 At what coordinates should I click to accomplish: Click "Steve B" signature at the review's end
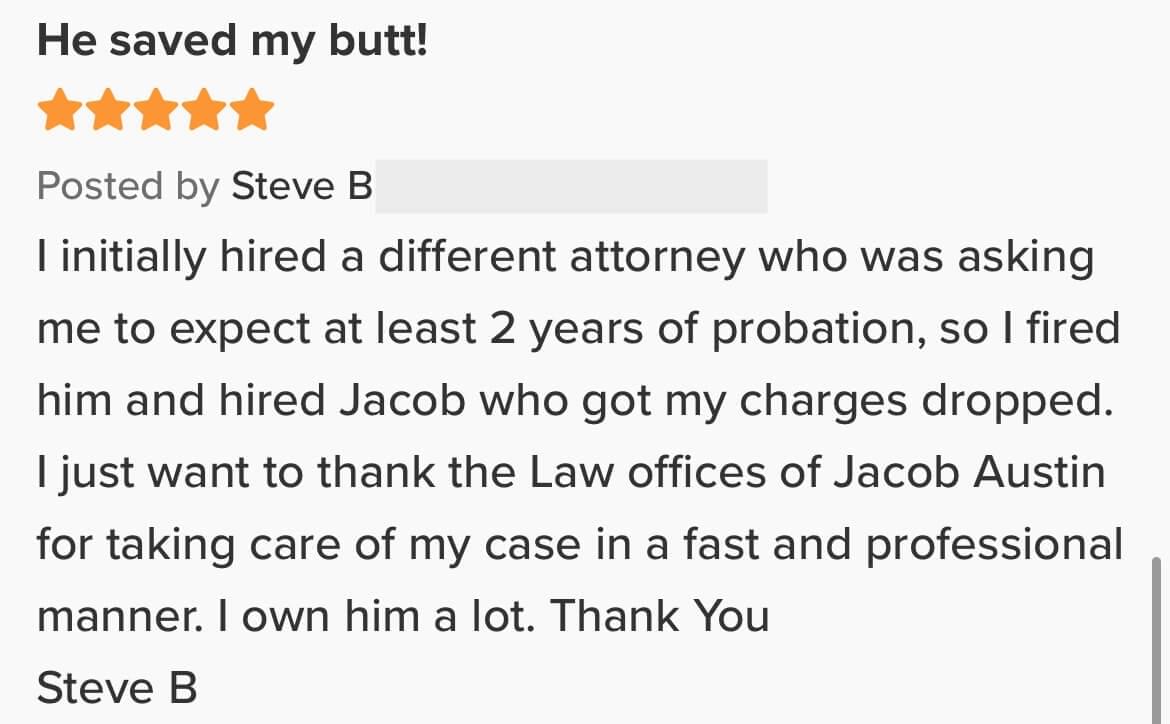tap(117, 688)
